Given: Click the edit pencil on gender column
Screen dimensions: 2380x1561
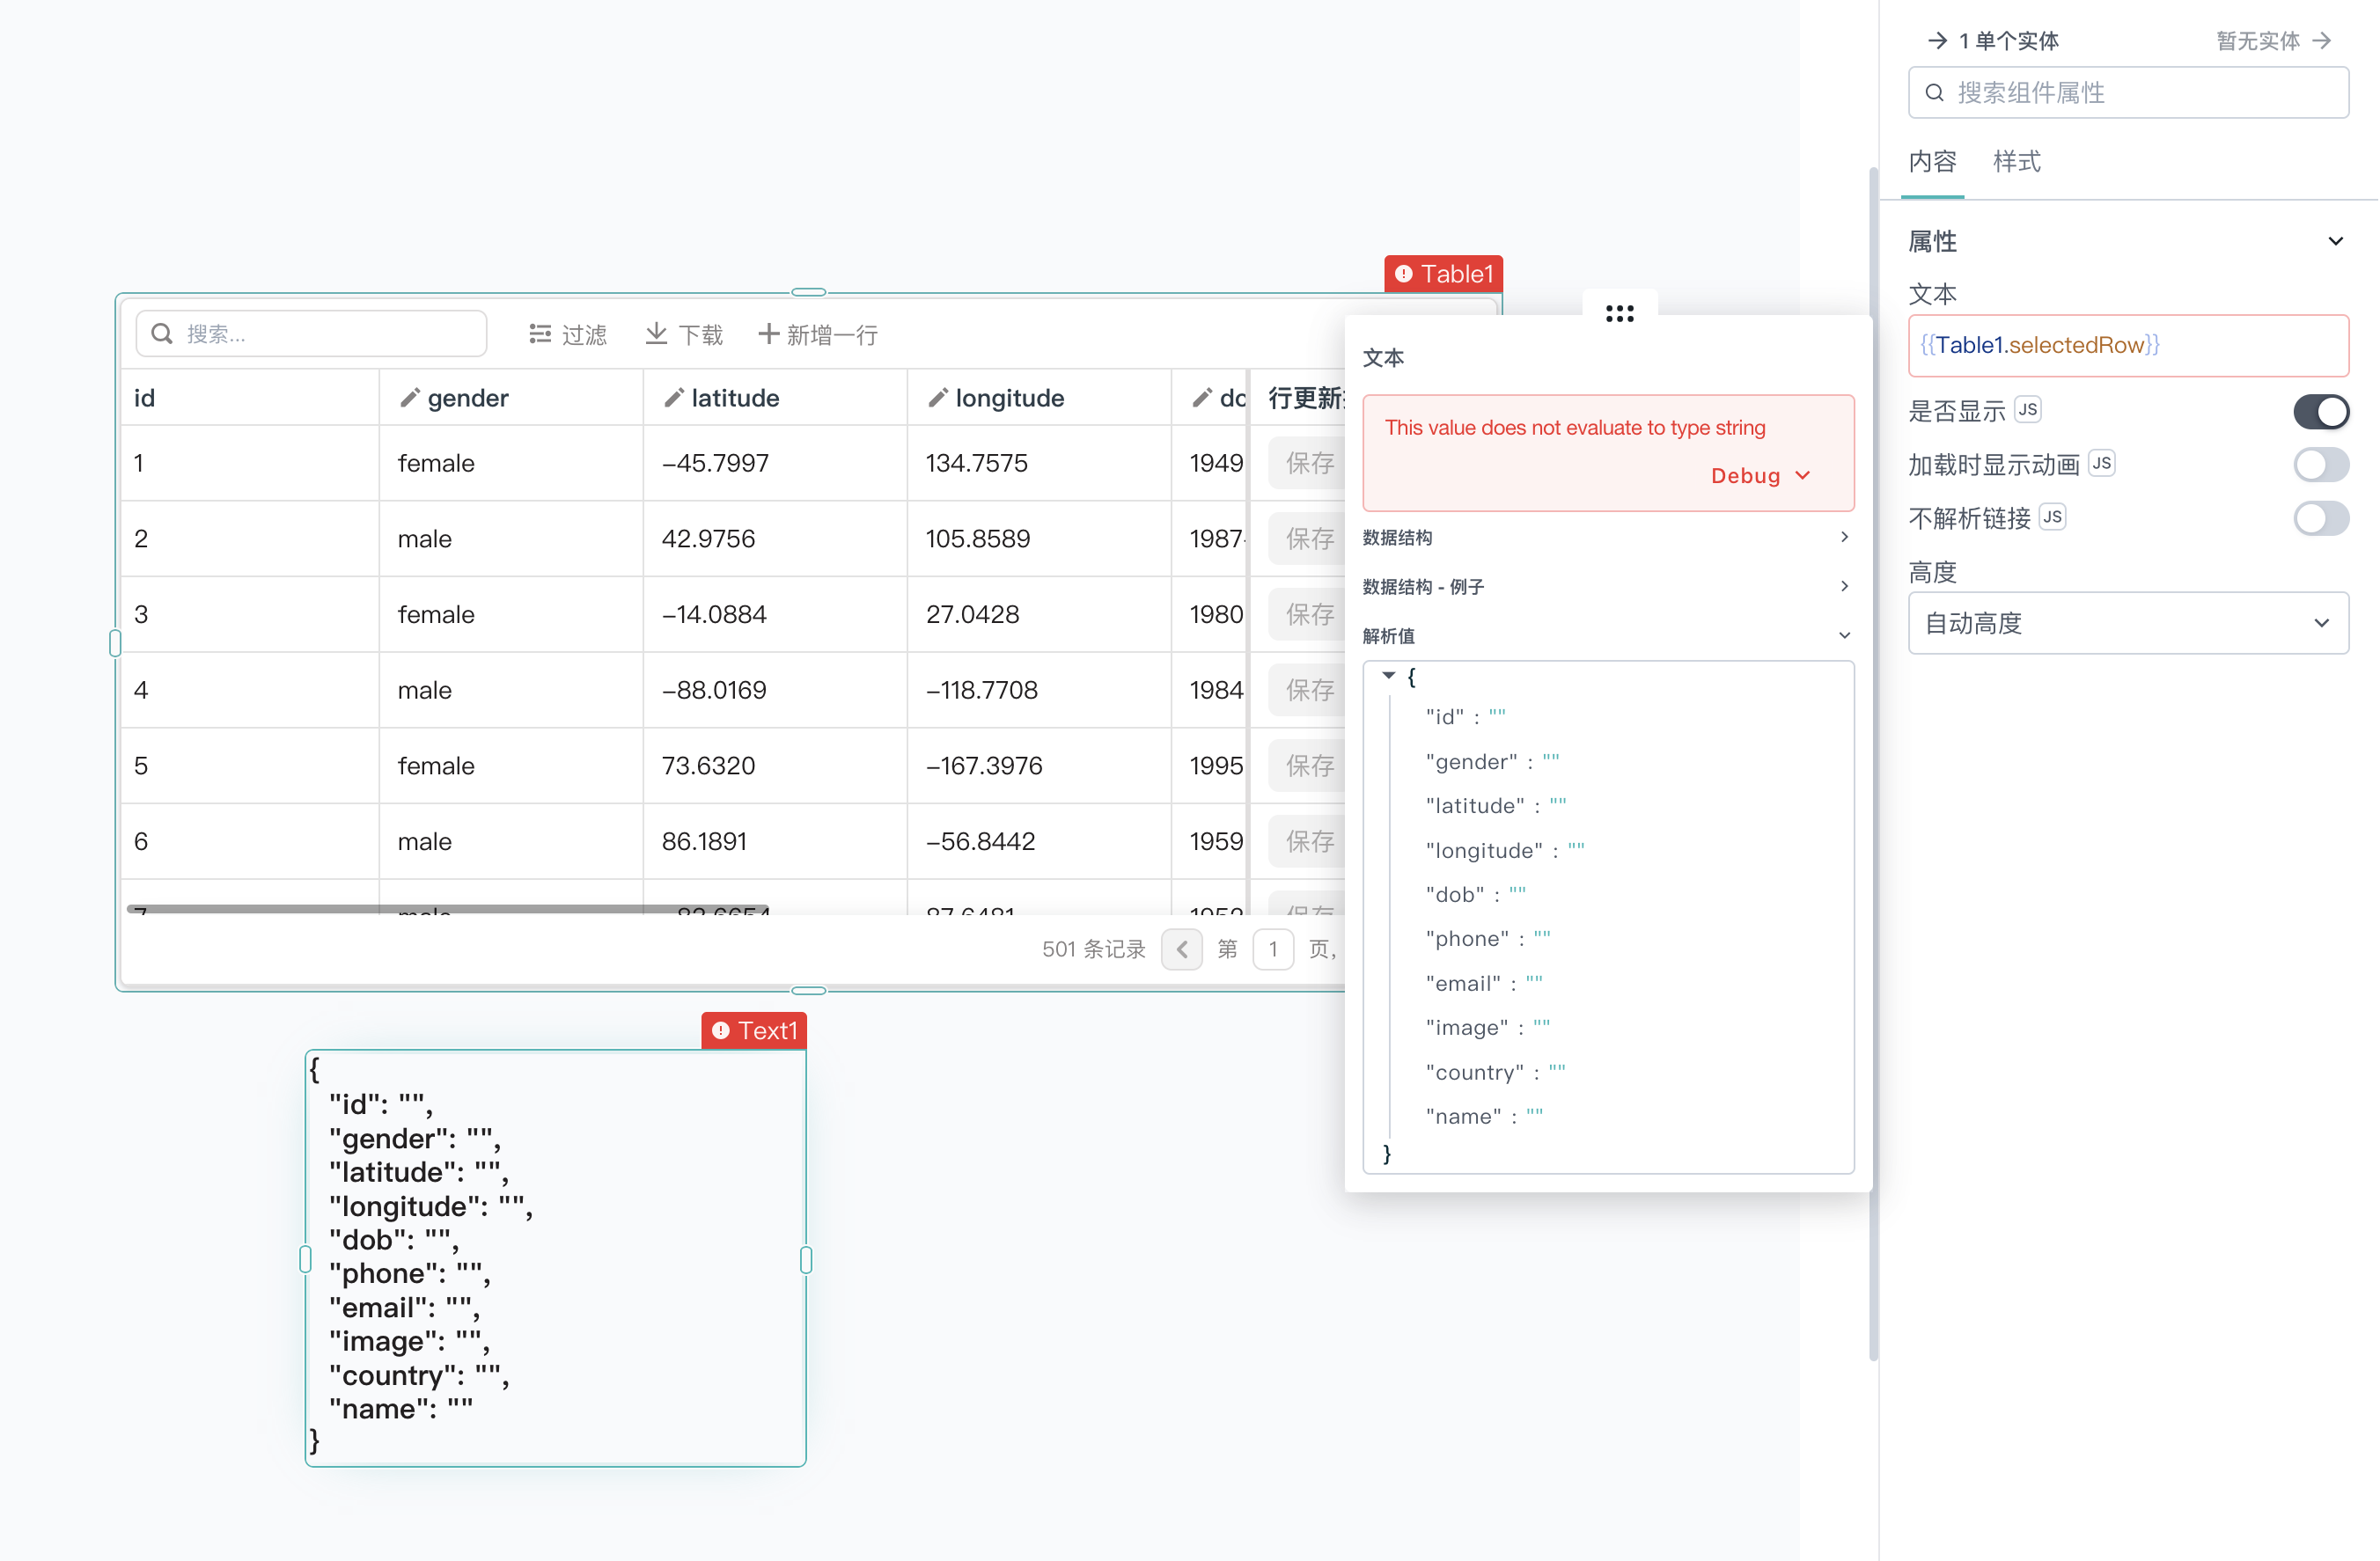Looking at the screenshot, I should (x=409, y=398).
